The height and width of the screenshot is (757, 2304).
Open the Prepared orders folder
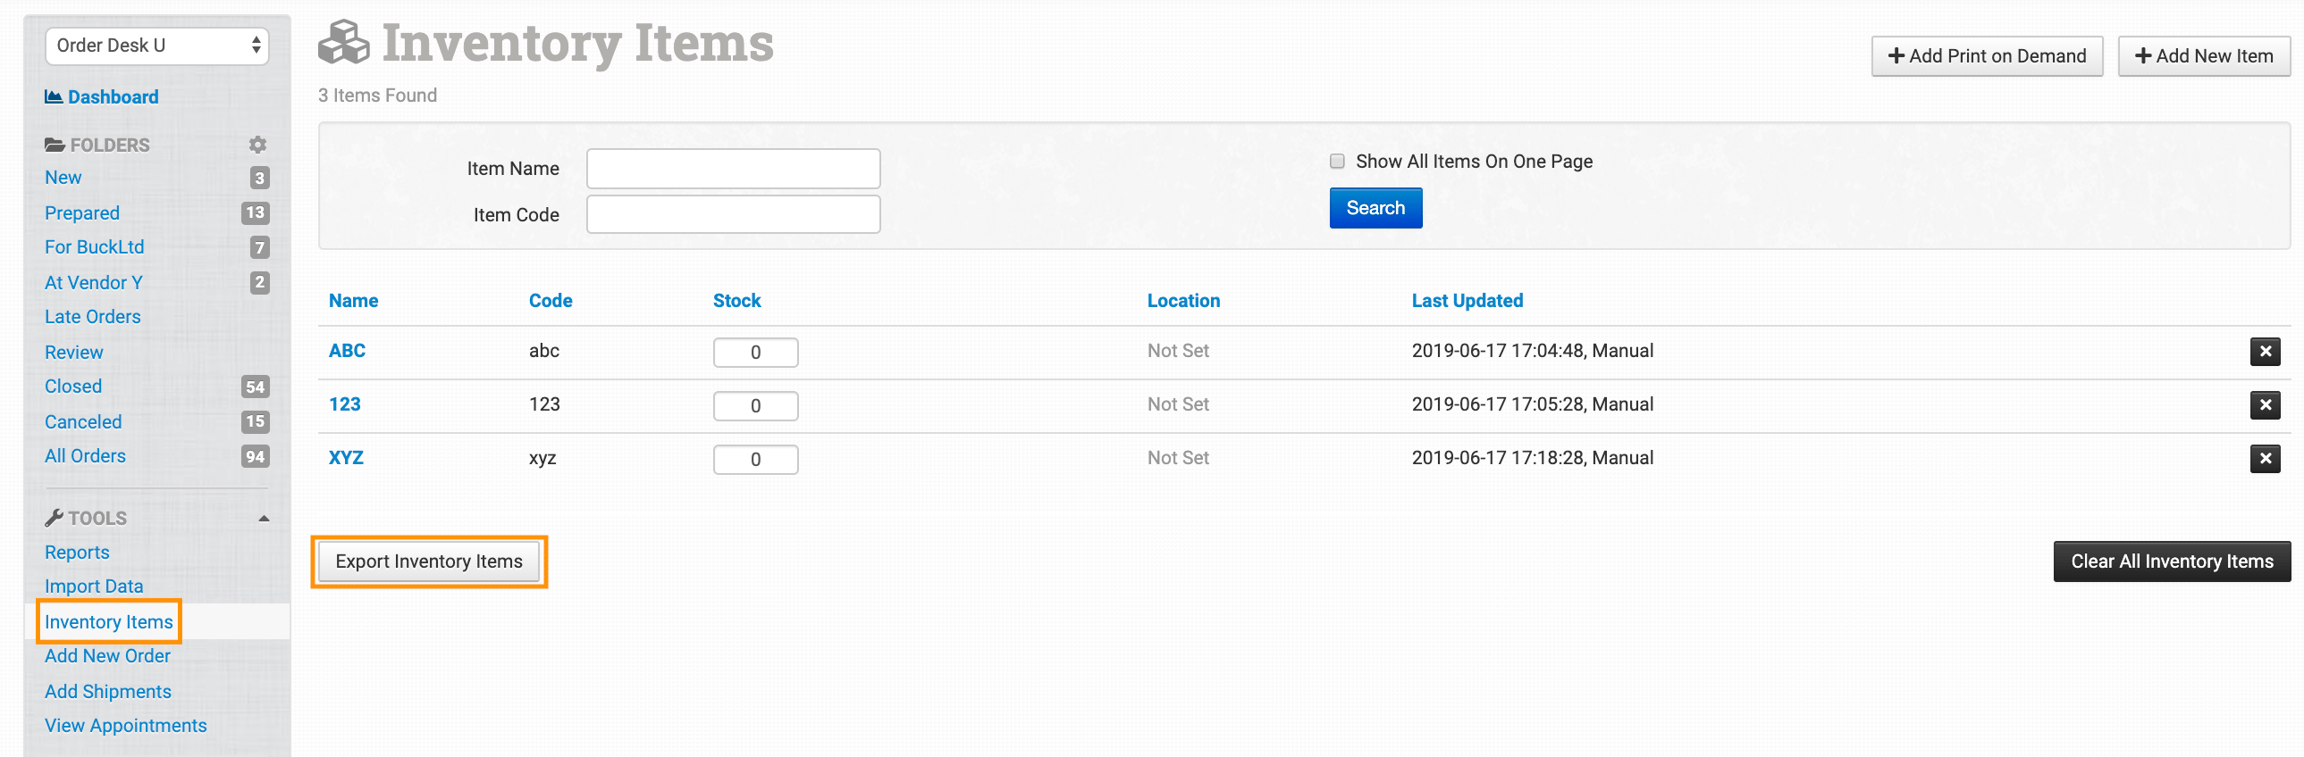point(82,213)
